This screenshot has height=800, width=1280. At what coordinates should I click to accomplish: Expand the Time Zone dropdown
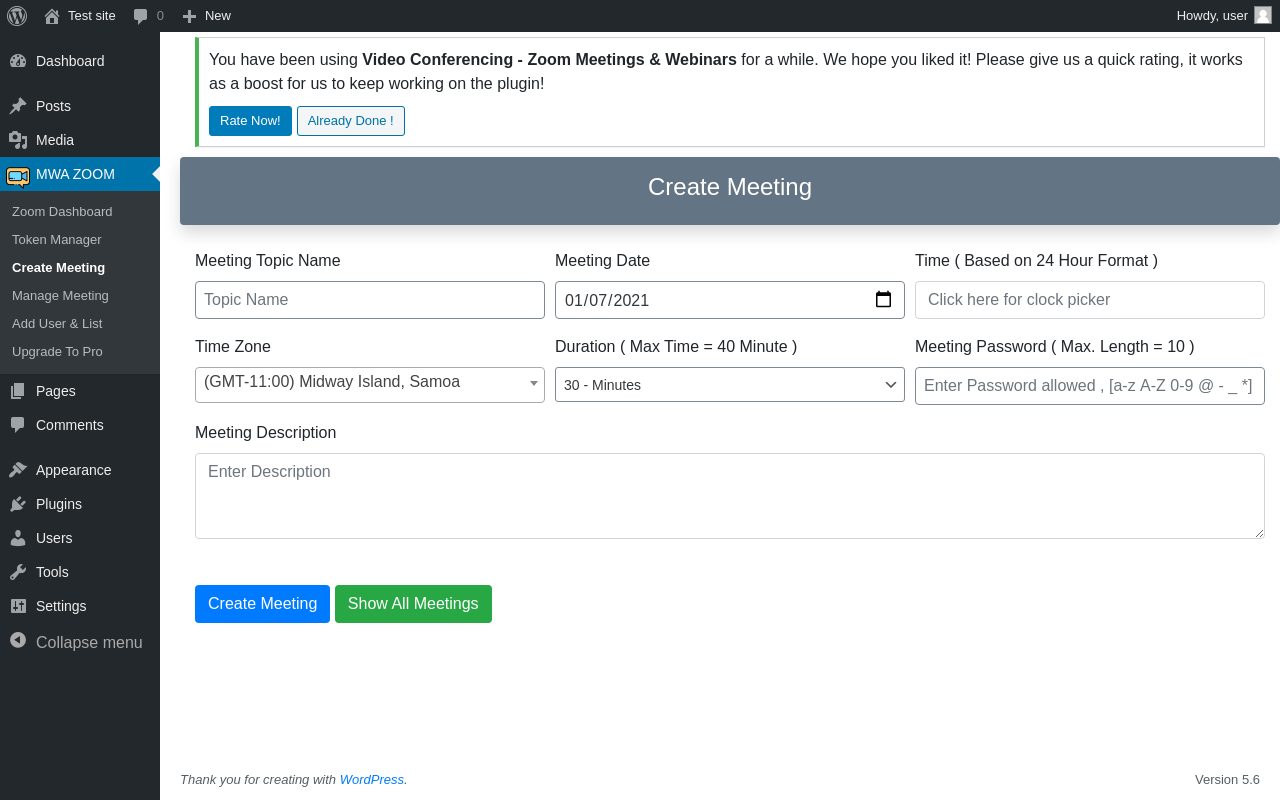pyautogui.click(x=370, y=385)
